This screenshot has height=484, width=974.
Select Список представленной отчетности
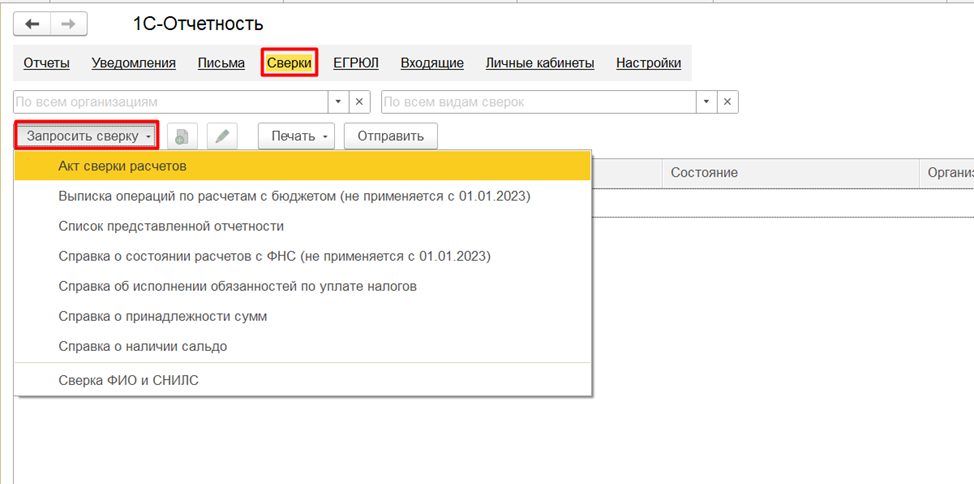(303, 226)
